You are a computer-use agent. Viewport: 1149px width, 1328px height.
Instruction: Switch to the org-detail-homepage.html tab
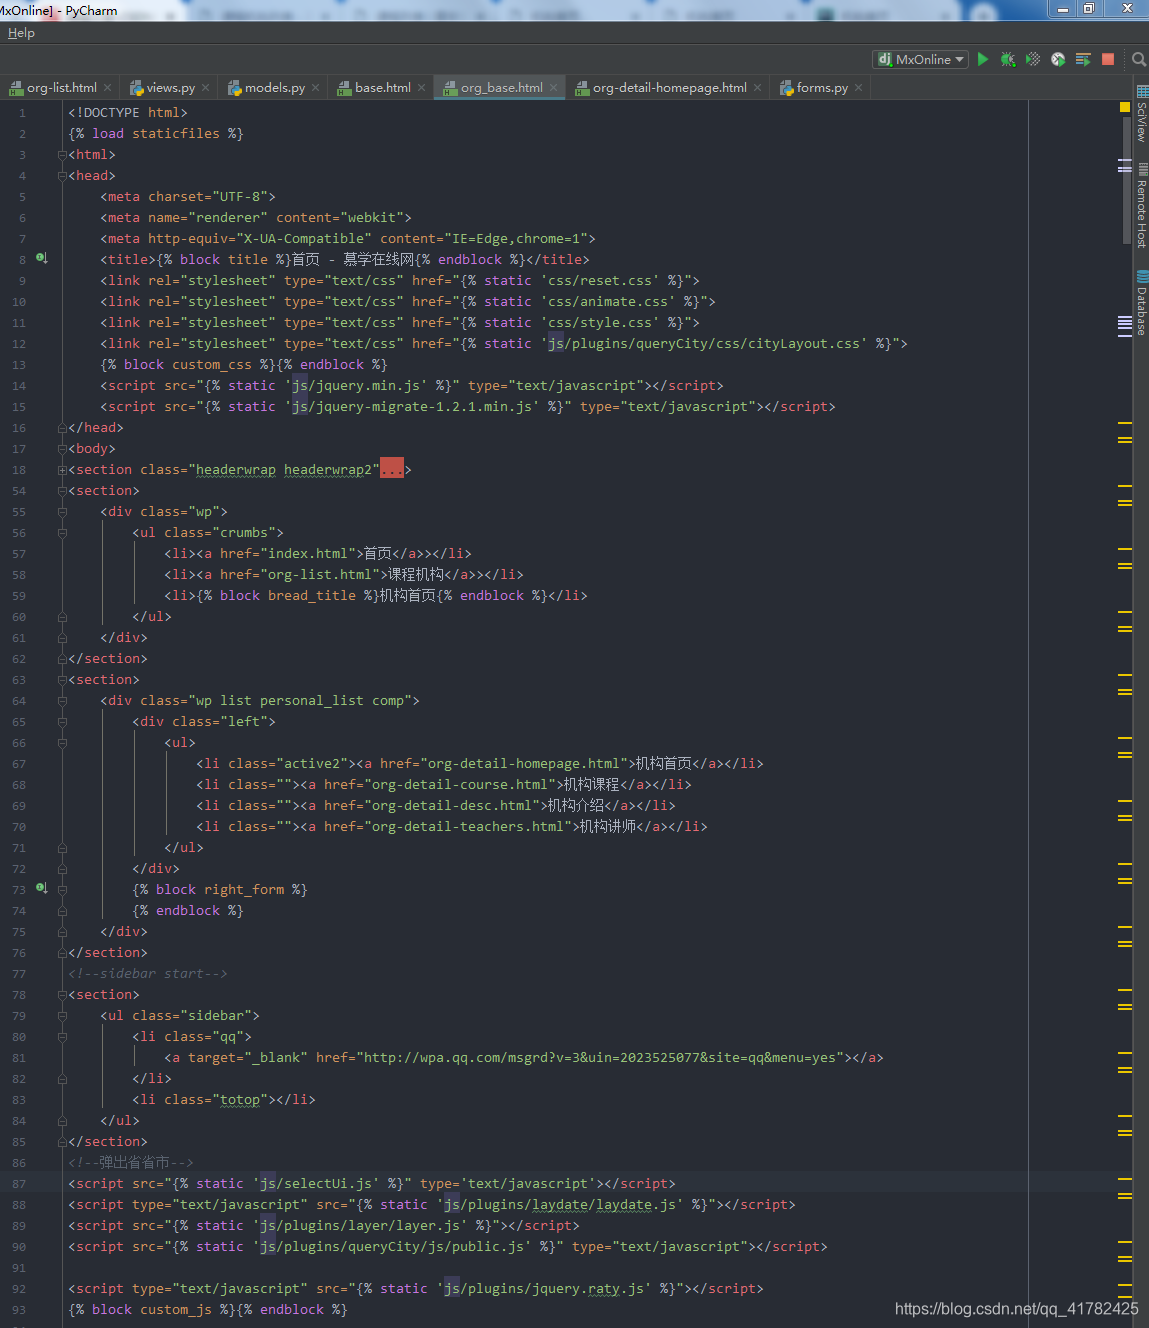pyautogui.click(x=669, y=88)
